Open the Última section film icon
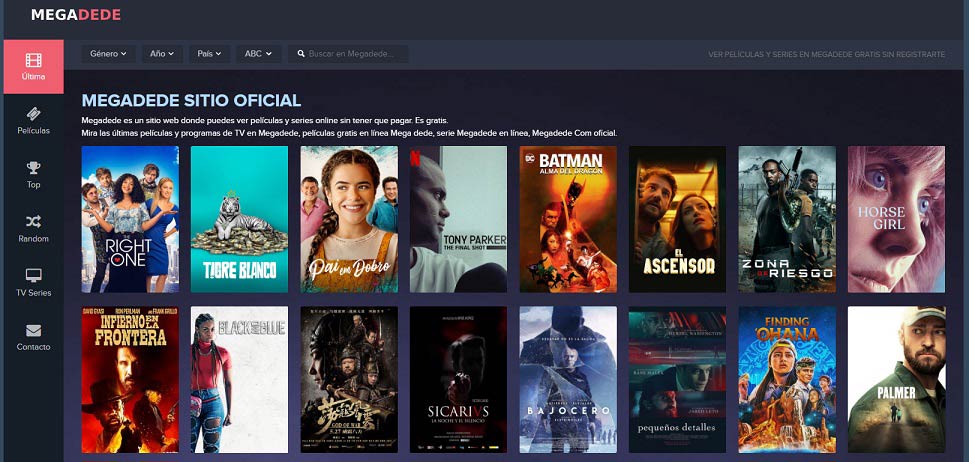This screenshot has height=462, width=969. point(33,60)
